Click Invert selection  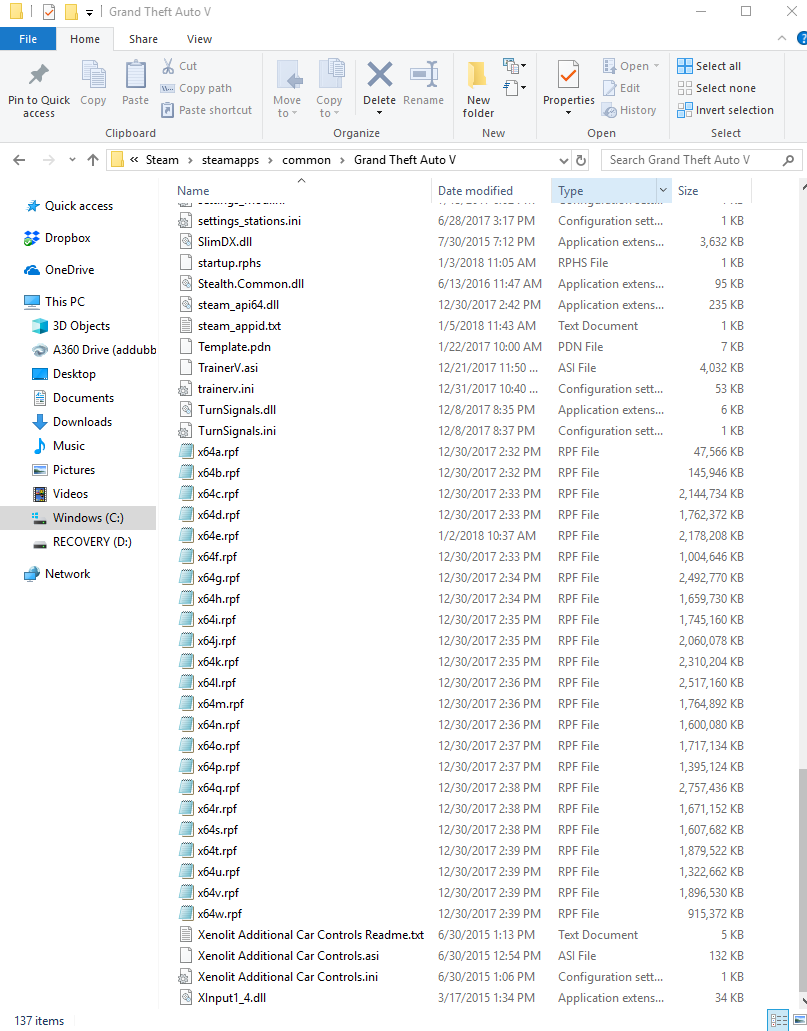coord(725,110)
